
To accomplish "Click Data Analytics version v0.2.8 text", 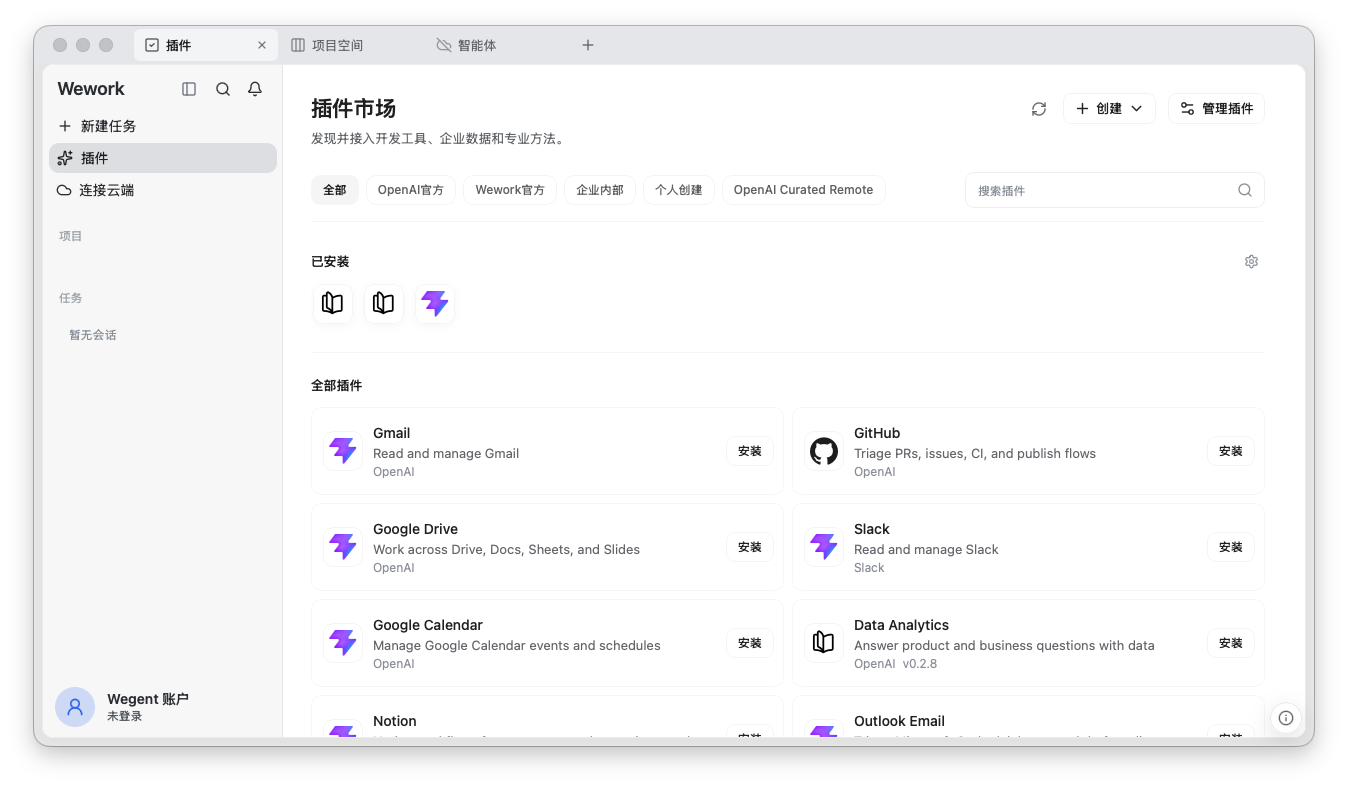I will (920, 663).
